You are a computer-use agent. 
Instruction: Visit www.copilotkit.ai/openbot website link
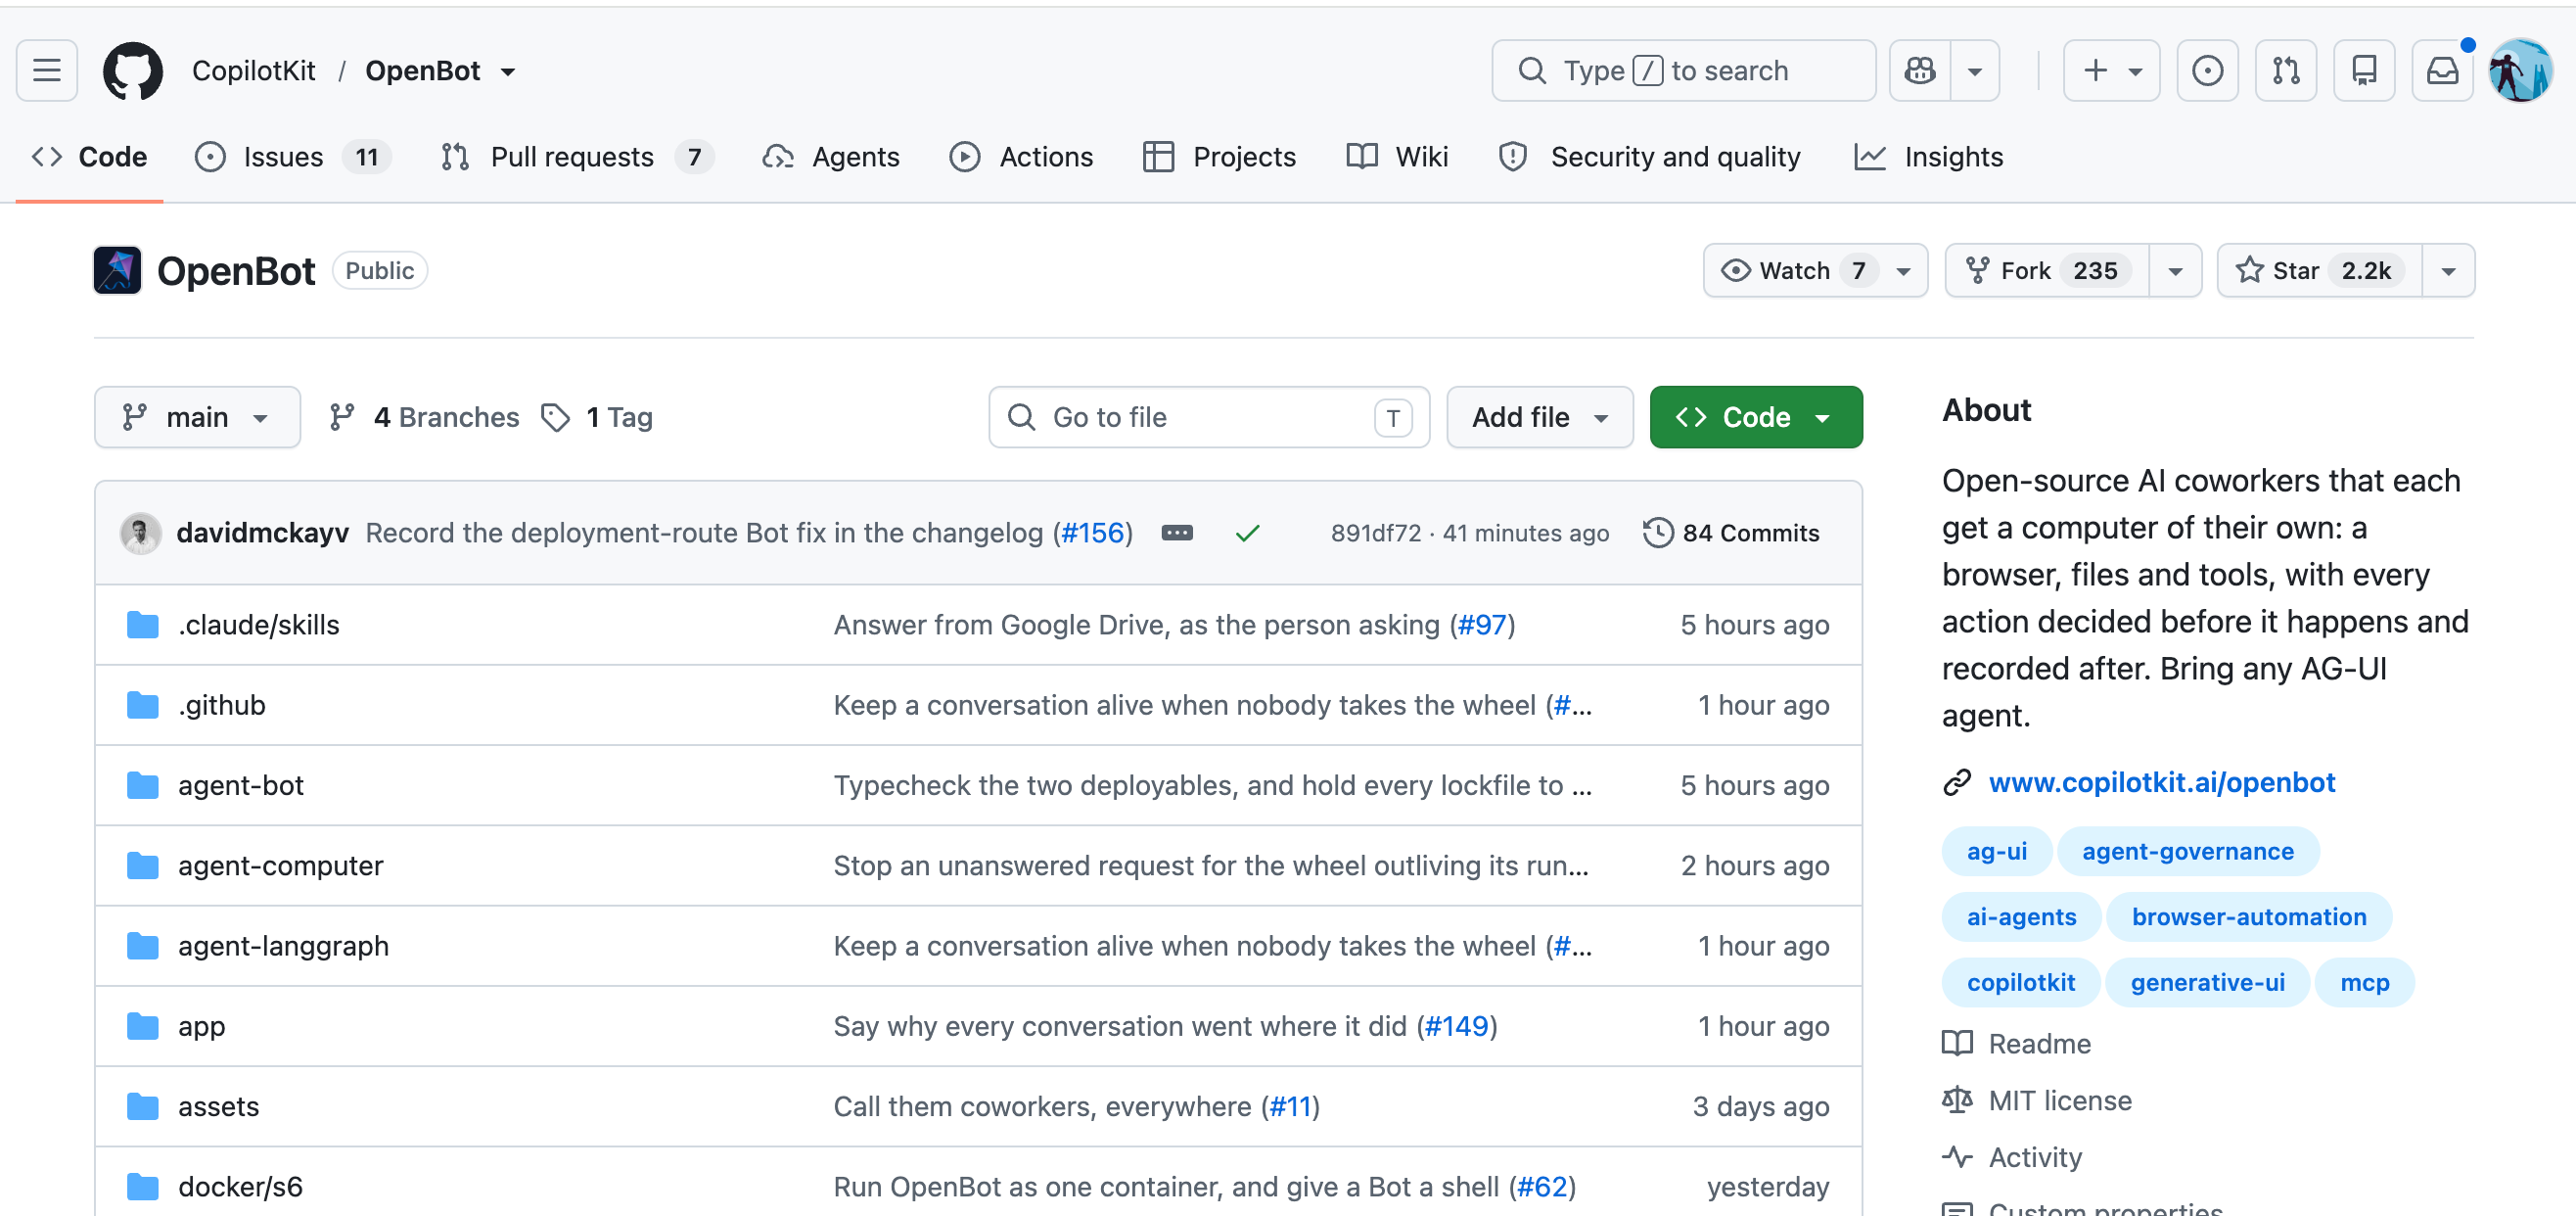tap(2161, 782)
